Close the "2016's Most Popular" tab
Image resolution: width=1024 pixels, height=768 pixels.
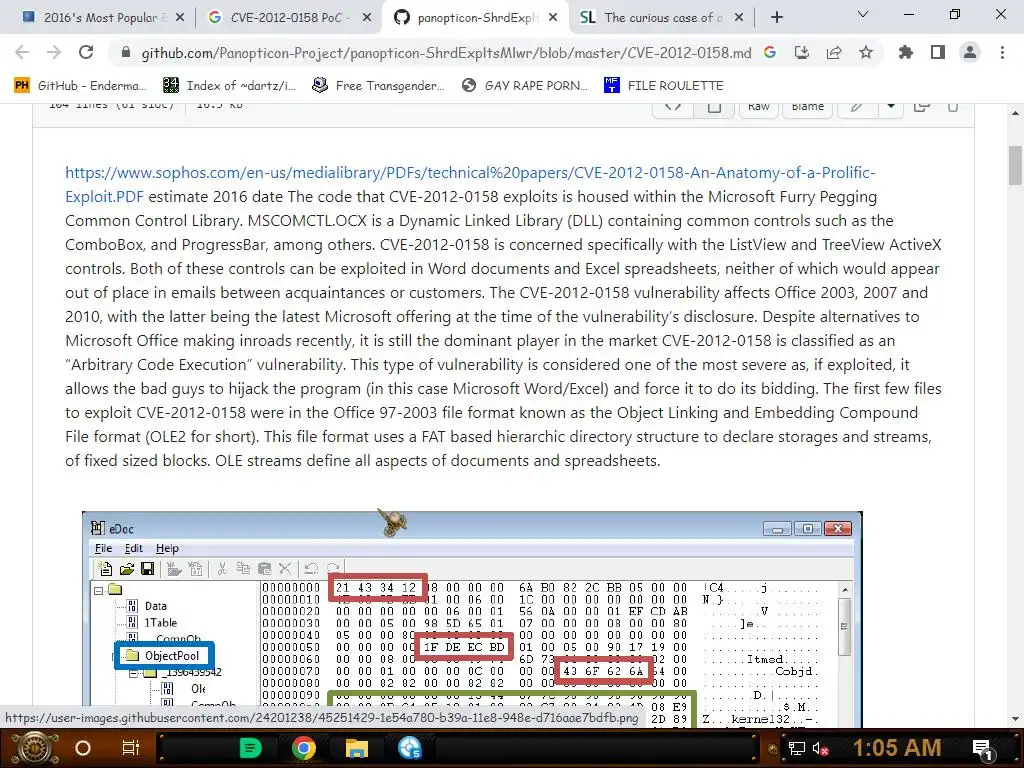(x=180, y=18)
